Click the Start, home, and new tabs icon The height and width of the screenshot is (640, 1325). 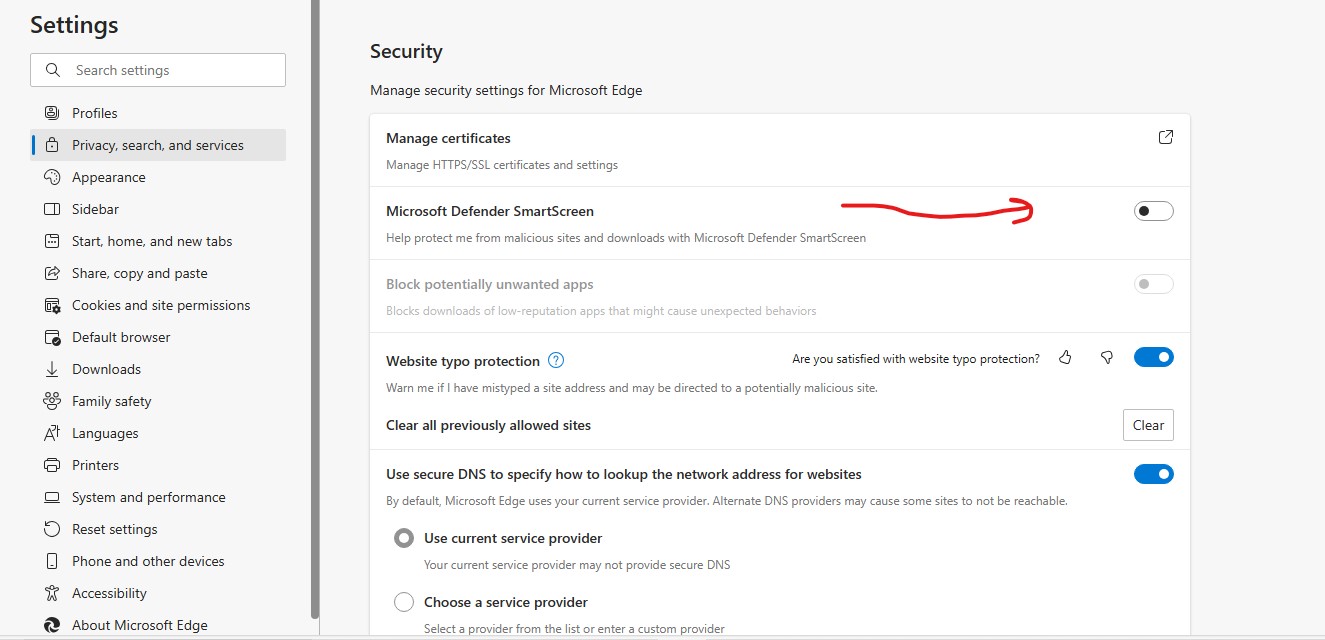[x=52, y=241]
